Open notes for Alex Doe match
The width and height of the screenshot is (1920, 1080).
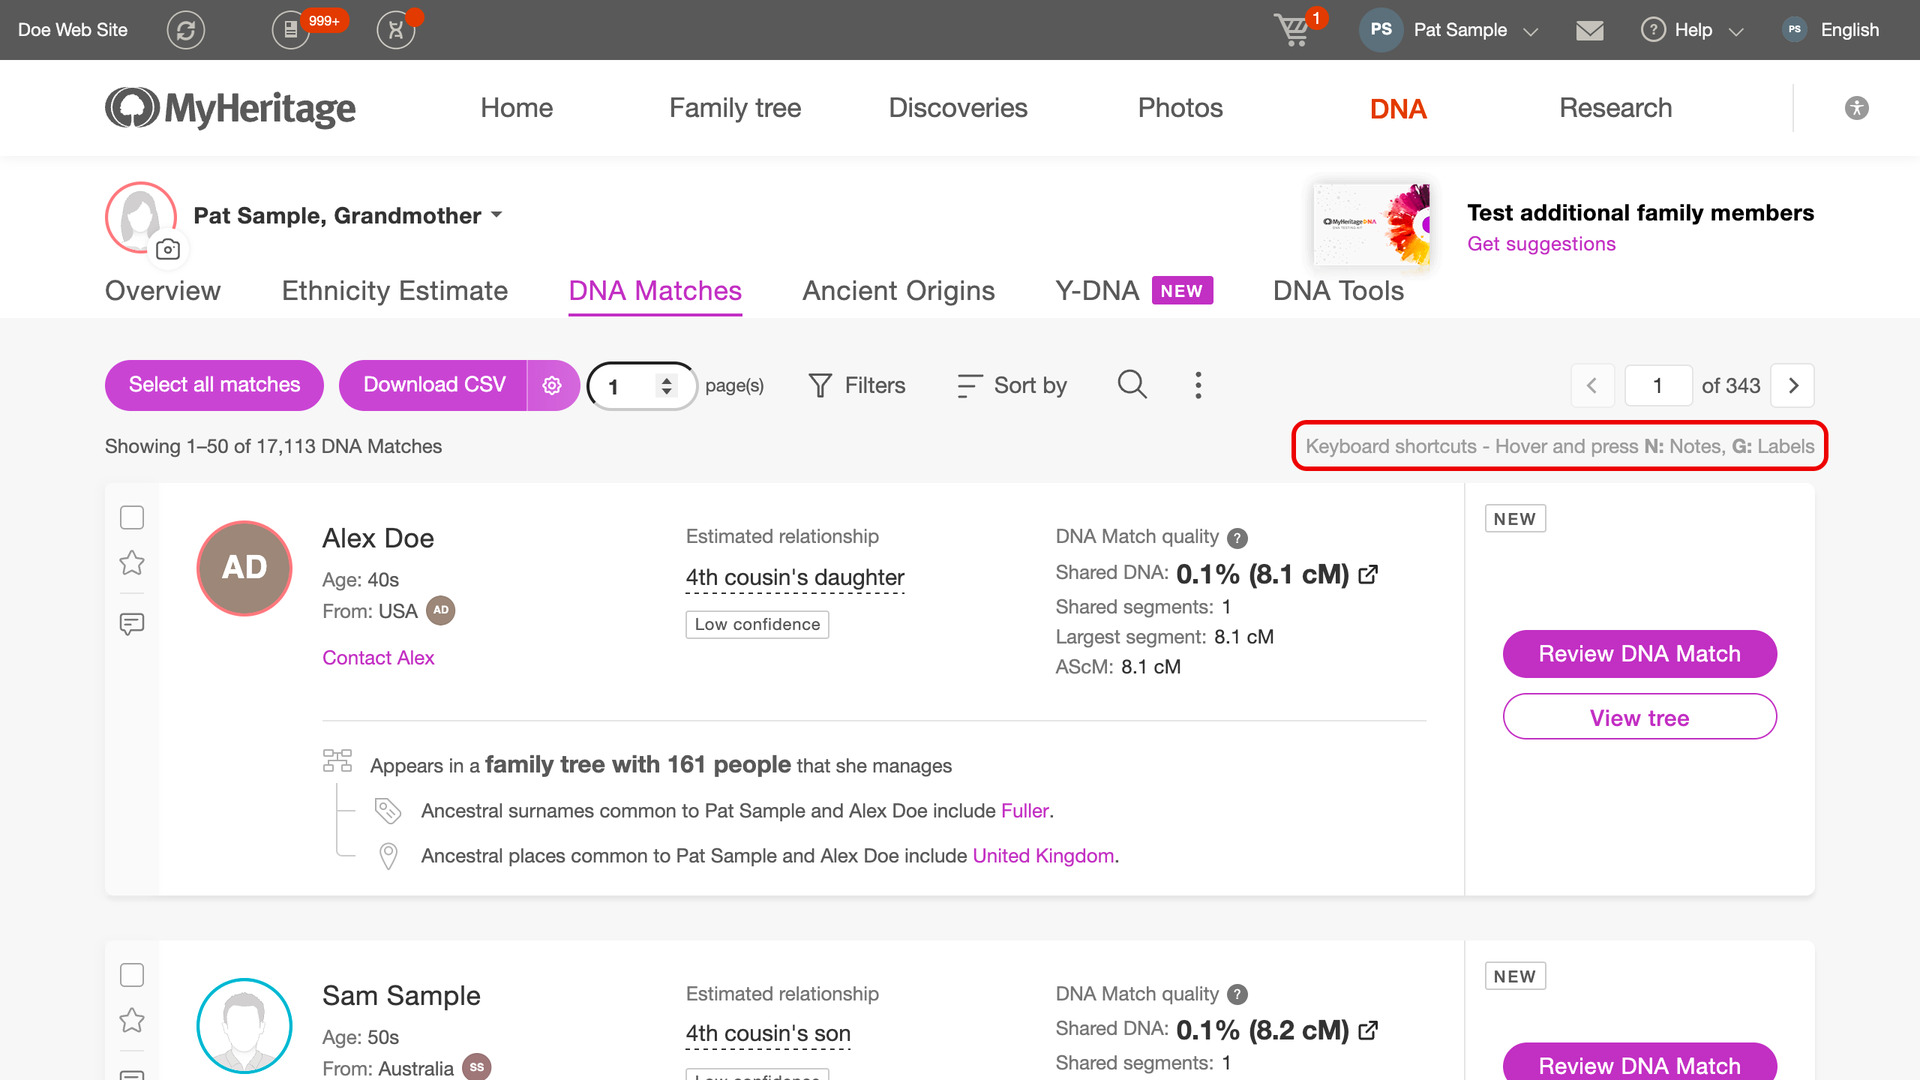click(132, 624)
